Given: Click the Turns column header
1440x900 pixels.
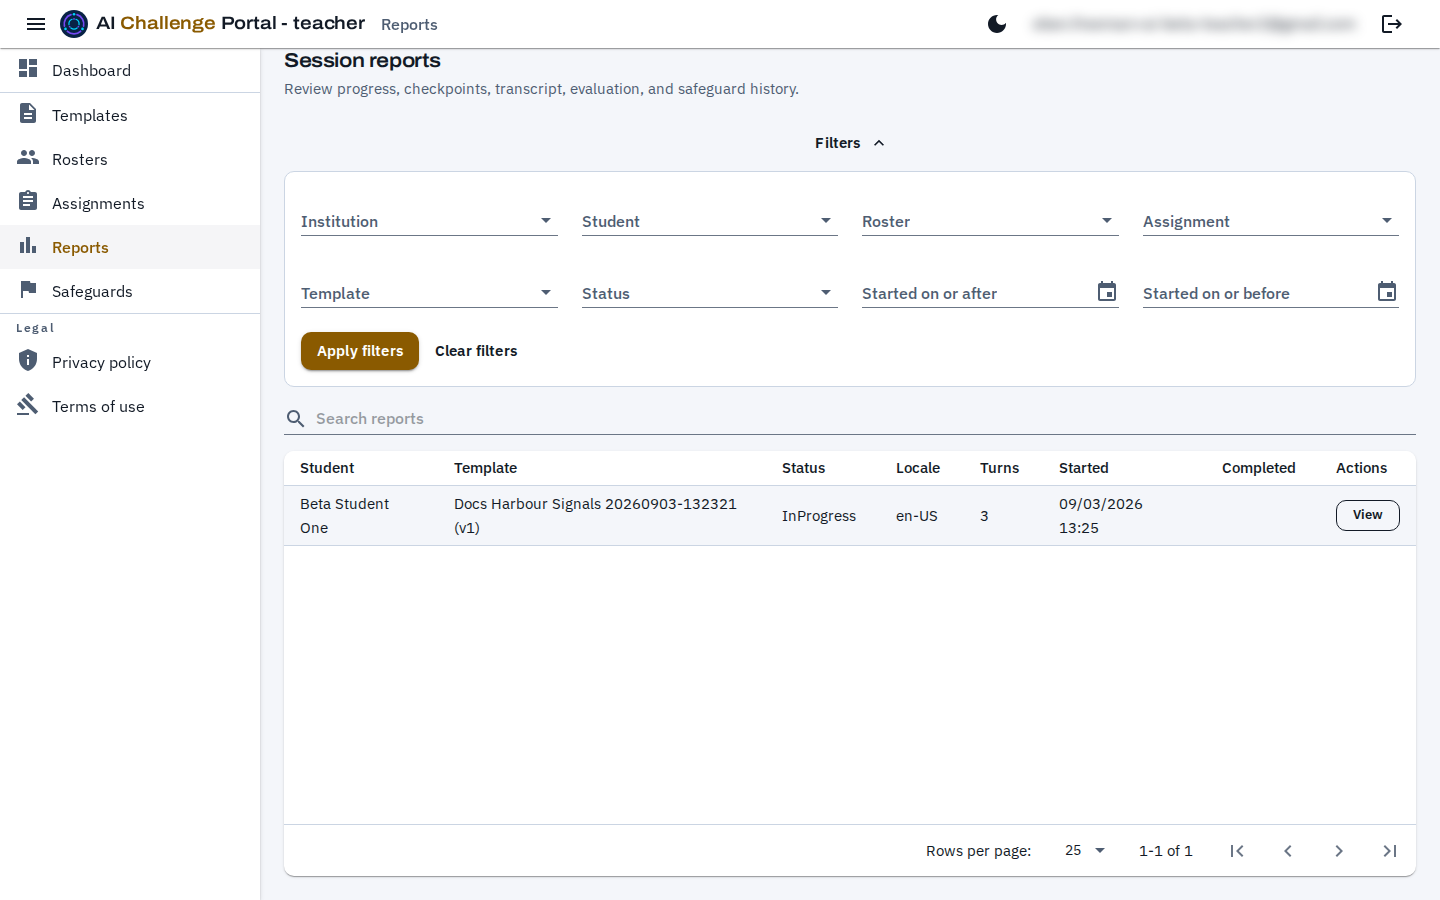Looking at the screenshot, I should pyautogui.click(x=999, y=468).
